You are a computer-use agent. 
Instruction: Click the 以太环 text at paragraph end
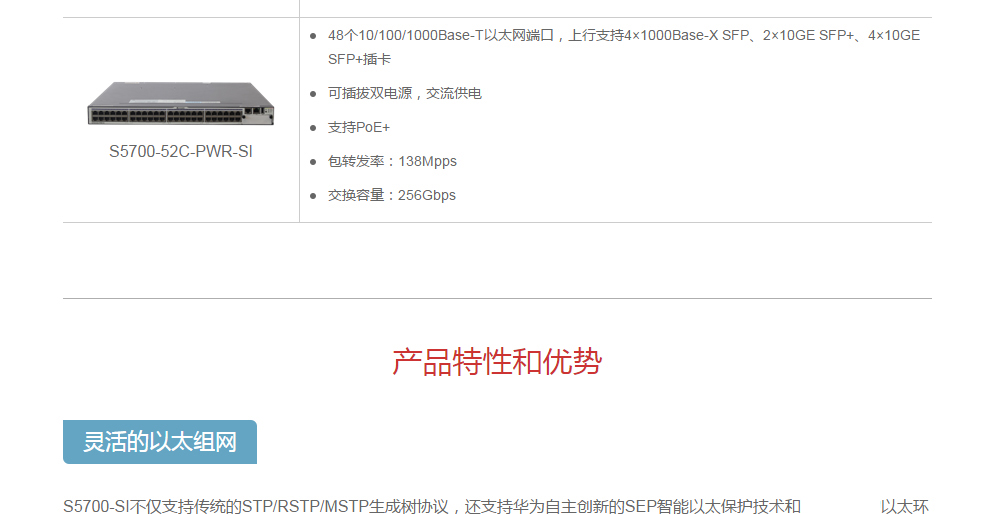(905, 506)
